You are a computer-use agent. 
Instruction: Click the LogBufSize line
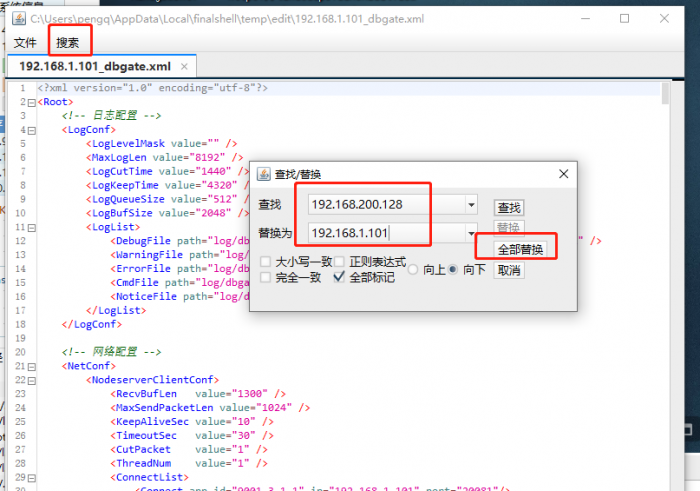coord(167,213)
